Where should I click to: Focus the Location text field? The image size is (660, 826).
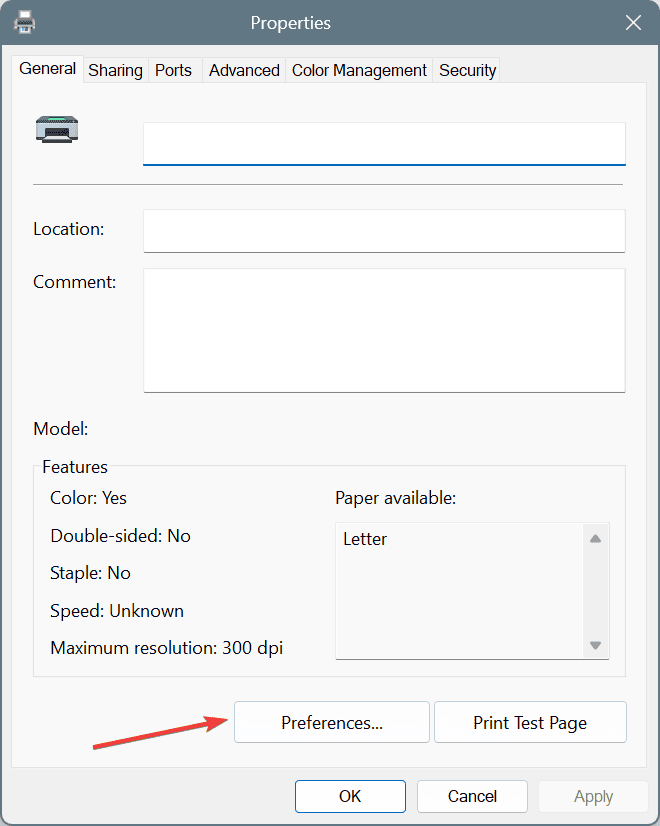pyautogui.click(x=384, y=231)
